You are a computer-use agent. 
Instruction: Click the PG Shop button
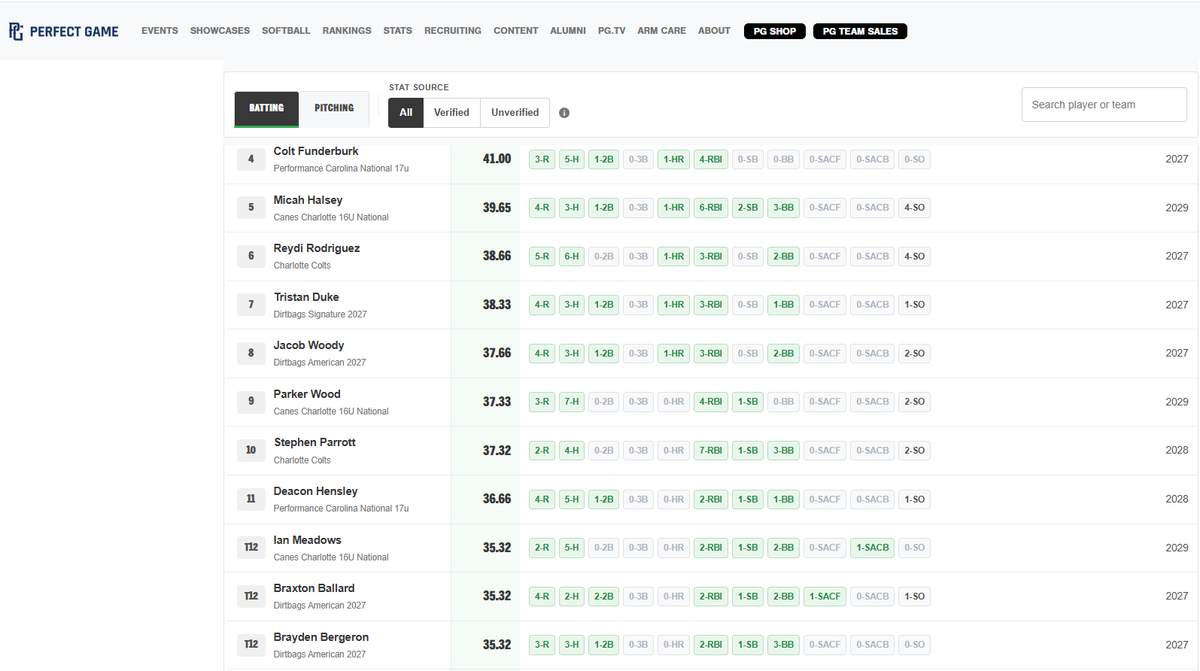click(775, 31)
